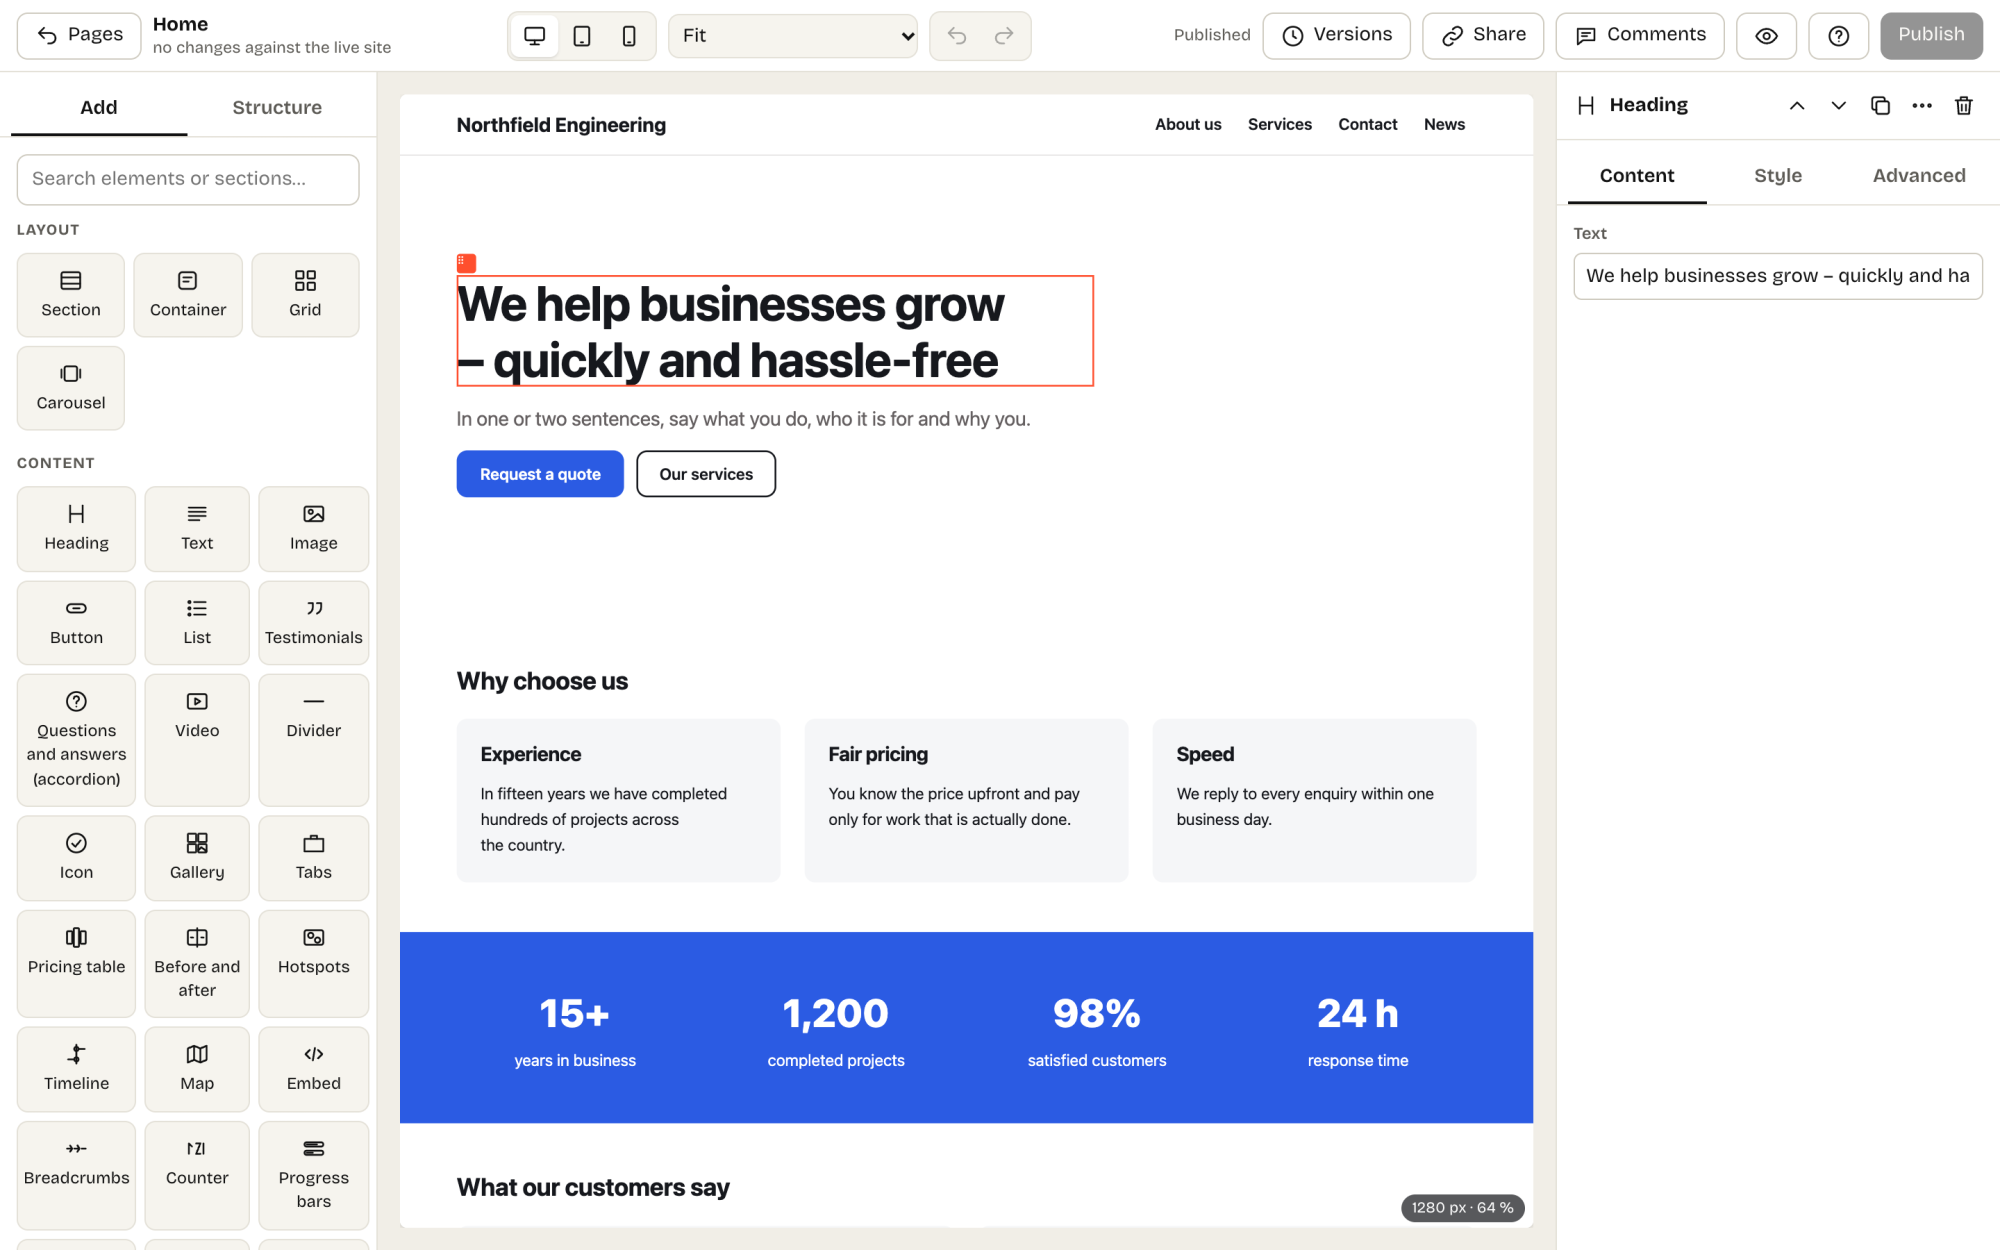Screen dimensions: 2000x1250
Task: Open help with the question mark icon
Action: [x=1838, y=36]
